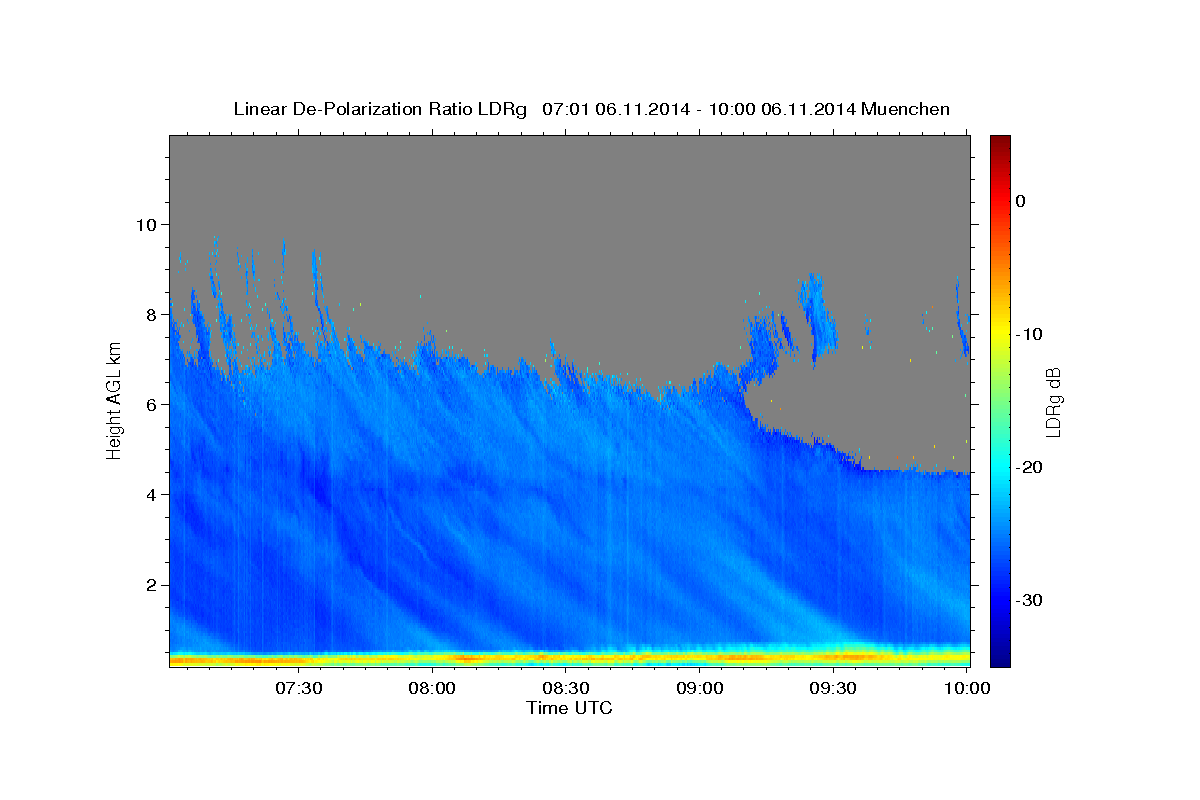The height and width of the screenshot is (800, 1200).
Task: Click the dark red top of colorbar
Action: point(1000,142)
